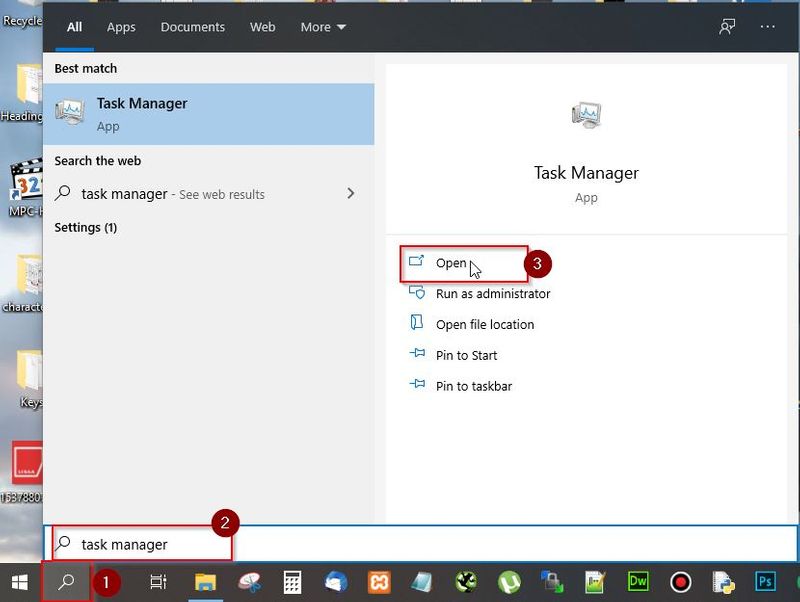
Task: Launch XAMPP from the taskbar
Action: coord(379,582)
